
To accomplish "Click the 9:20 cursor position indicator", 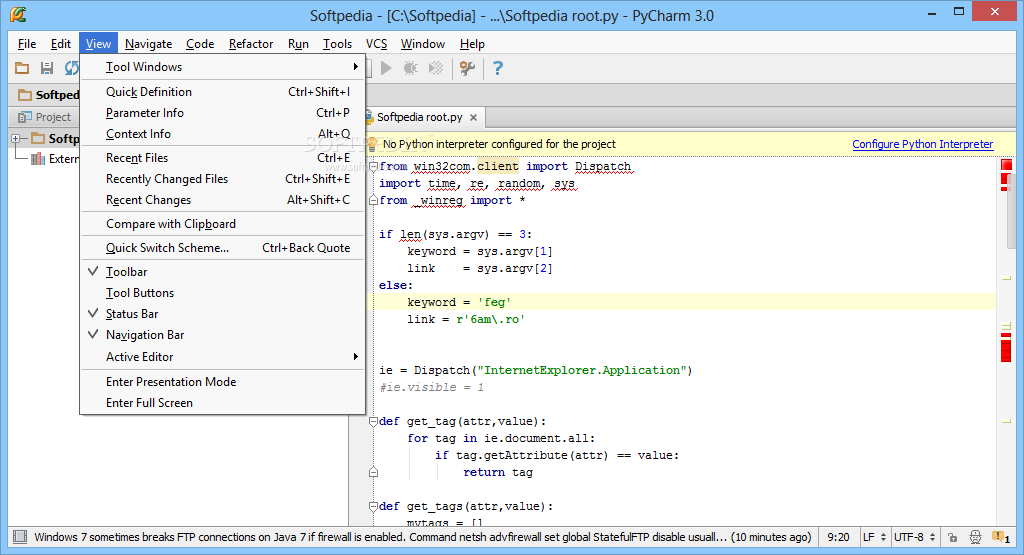I will pos(838,537).
